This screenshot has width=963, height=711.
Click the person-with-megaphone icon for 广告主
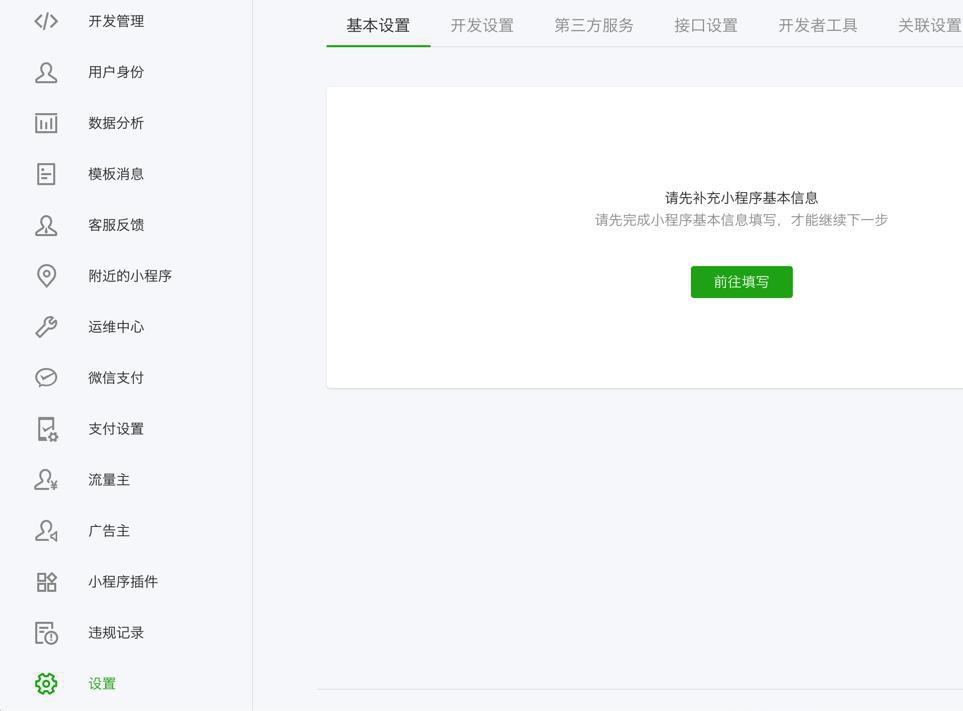click(46, 531)
